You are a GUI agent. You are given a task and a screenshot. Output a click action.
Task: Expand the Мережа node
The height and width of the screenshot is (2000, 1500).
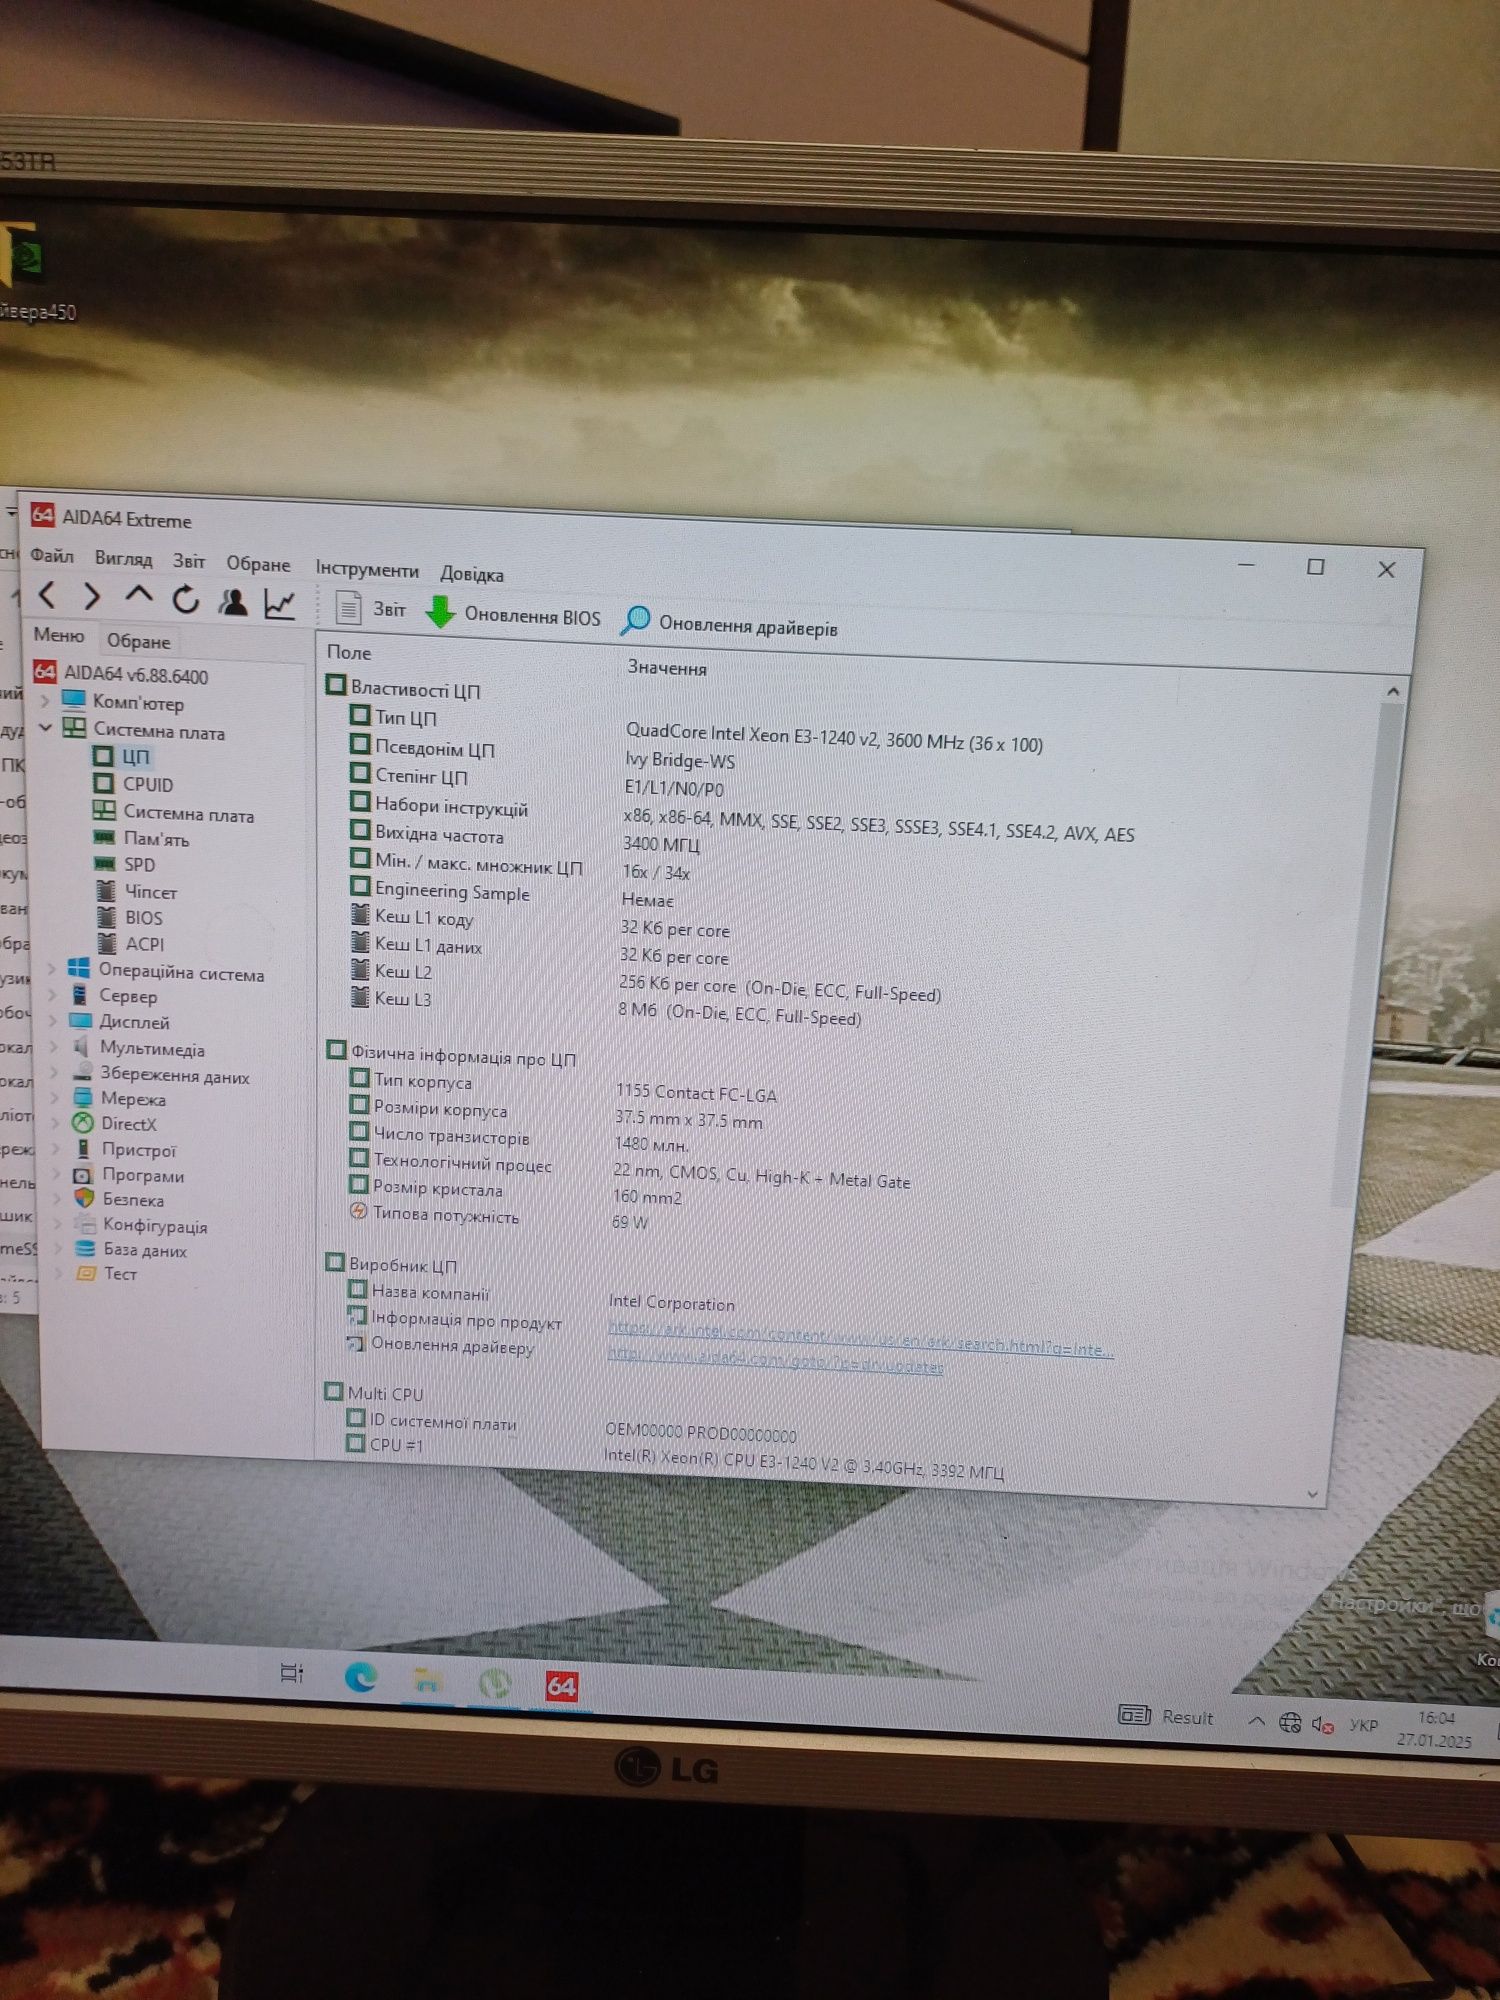pyautogui.click(x=55, y=1098)
